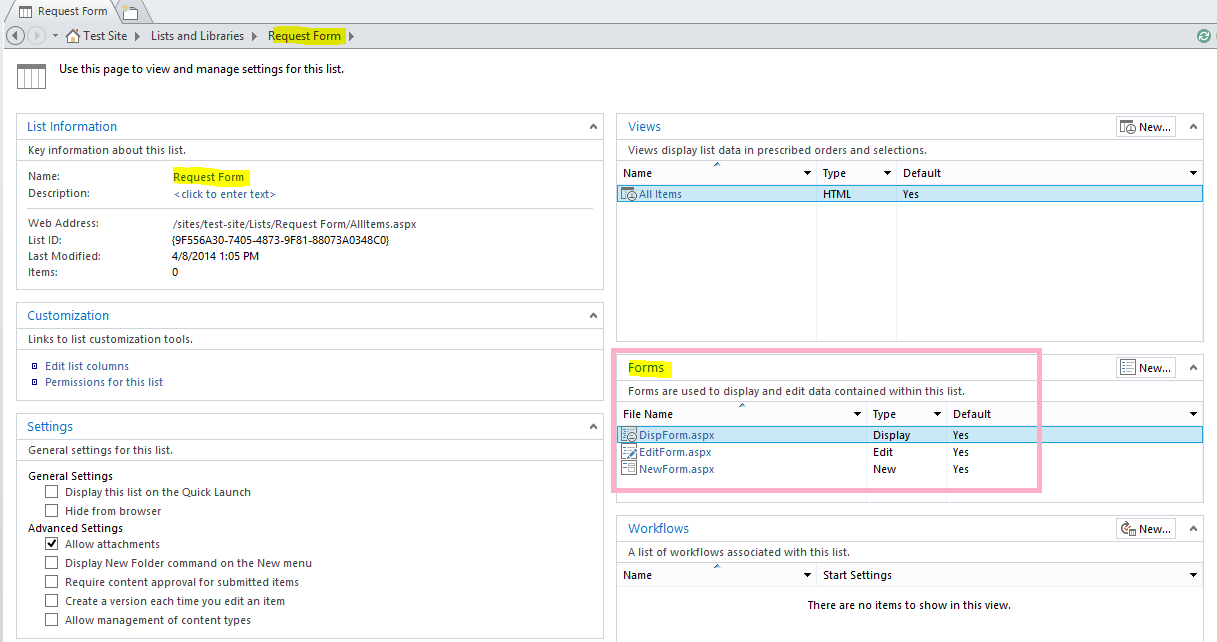Collapse the Settings section with its chevron
The width and height of the screenshot is (1217, 642).
(x=593, y=425)
